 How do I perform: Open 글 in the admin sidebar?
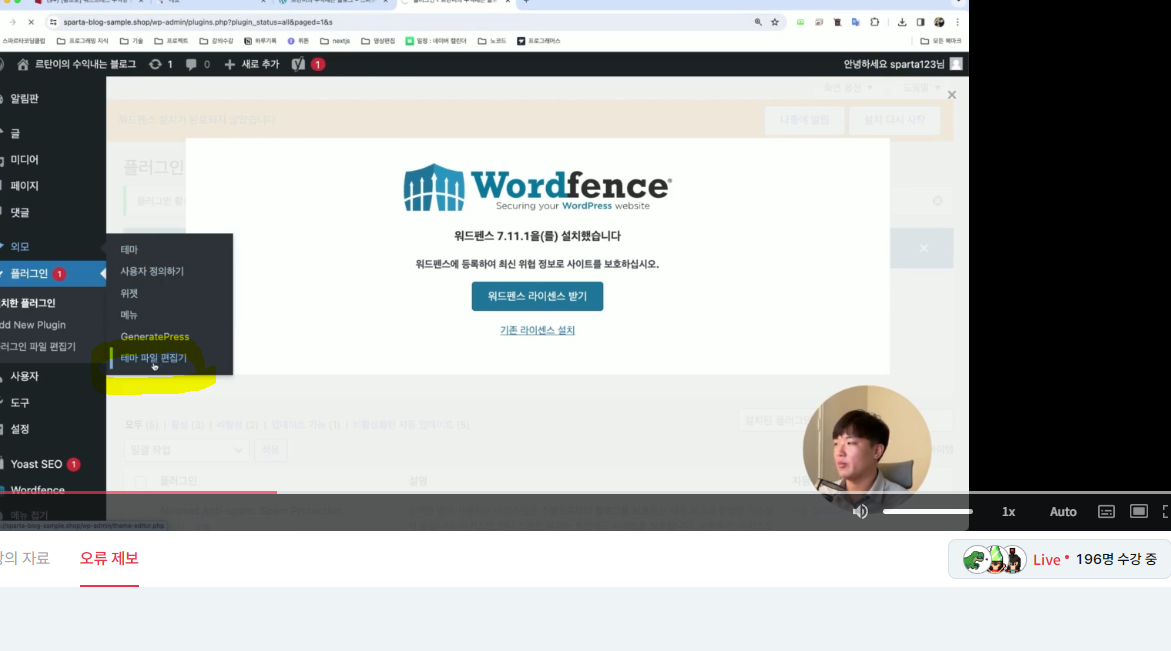click(15, 134)
